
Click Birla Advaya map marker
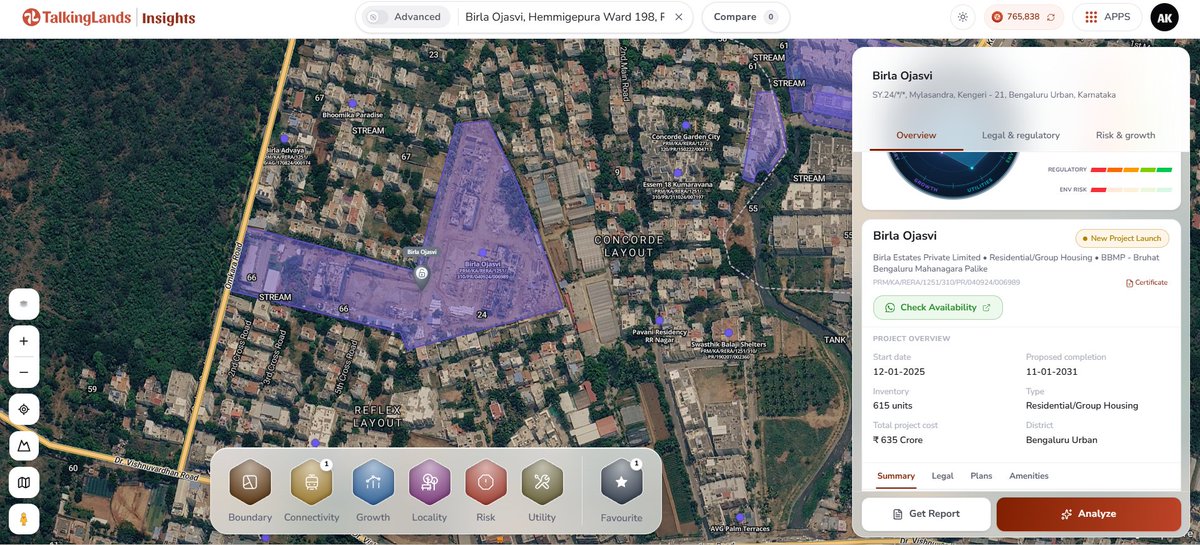pos(285,140)
